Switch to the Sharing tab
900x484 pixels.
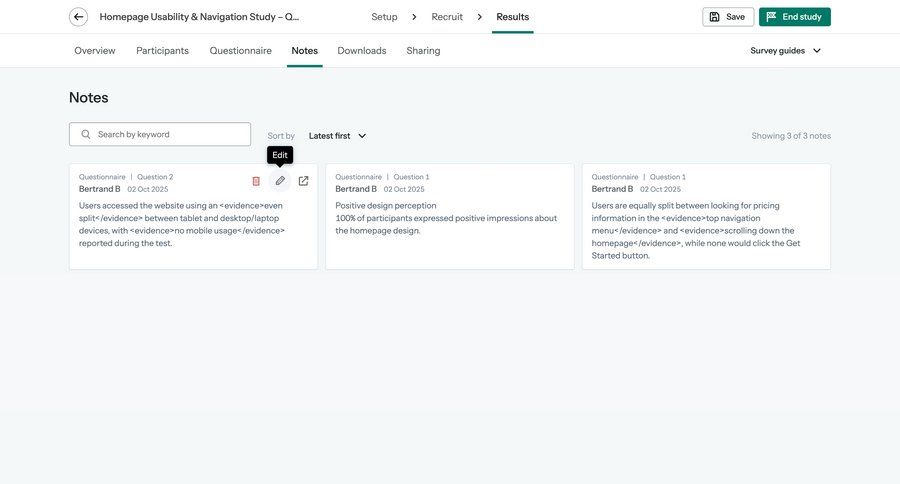[x=424, y=51]
